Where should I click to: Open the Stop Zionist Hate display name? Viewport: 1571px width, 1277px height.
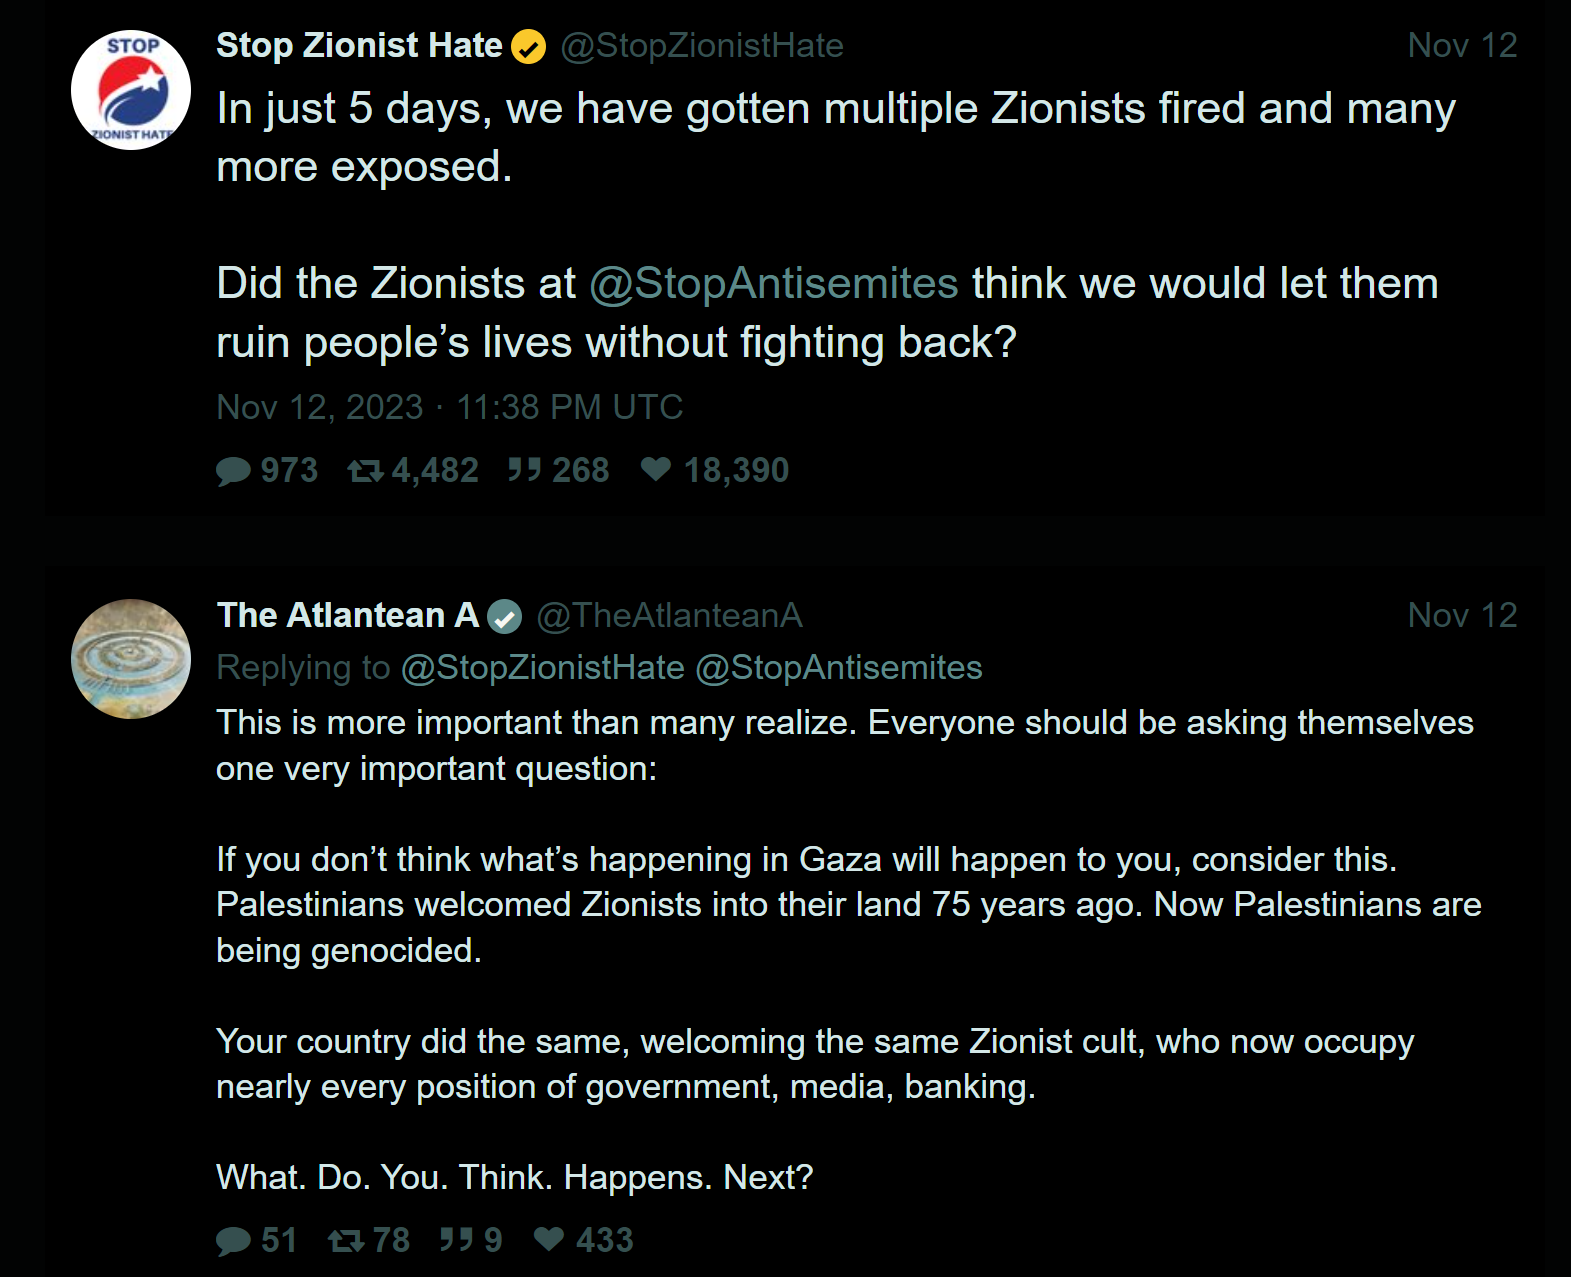pyautogui.click(x=359, y=46)
